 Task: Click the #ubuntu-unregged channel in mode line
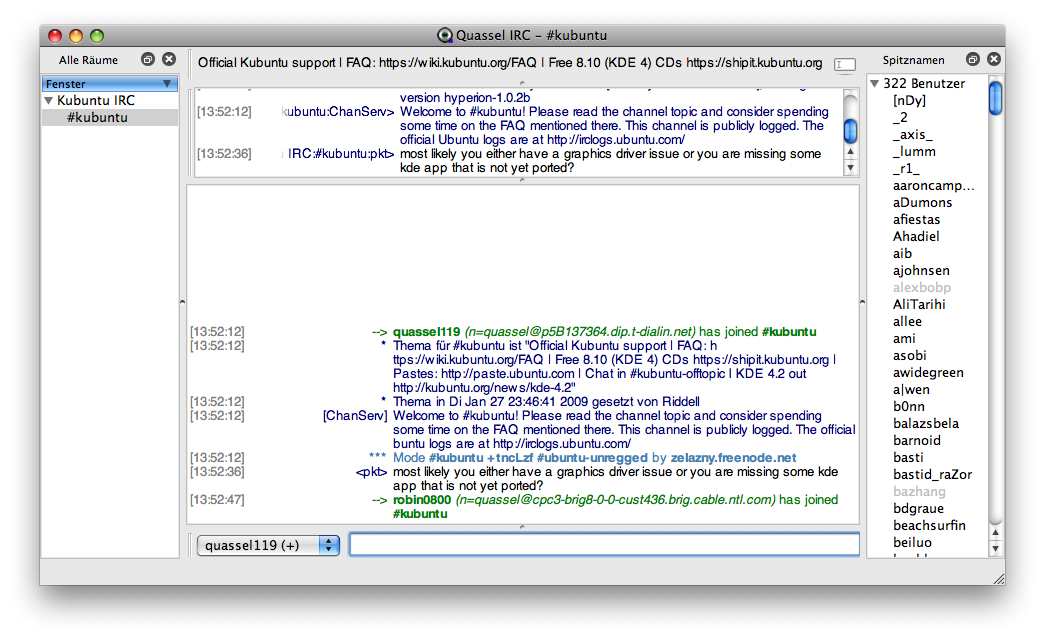tap(592, 458)
